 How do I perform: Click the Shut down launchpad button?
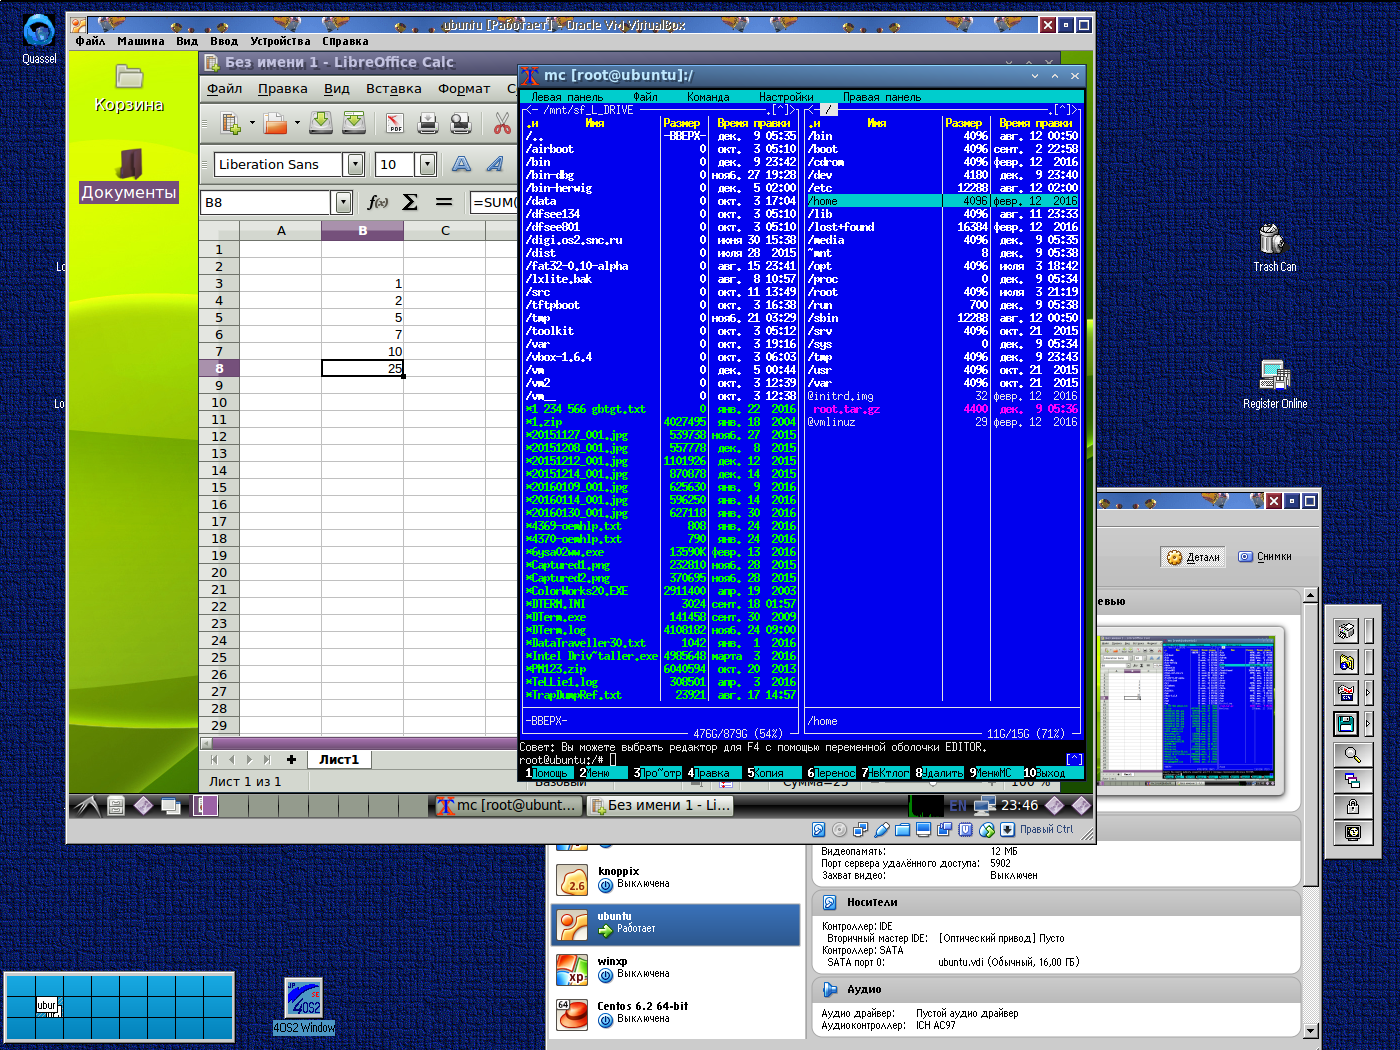1352,832
